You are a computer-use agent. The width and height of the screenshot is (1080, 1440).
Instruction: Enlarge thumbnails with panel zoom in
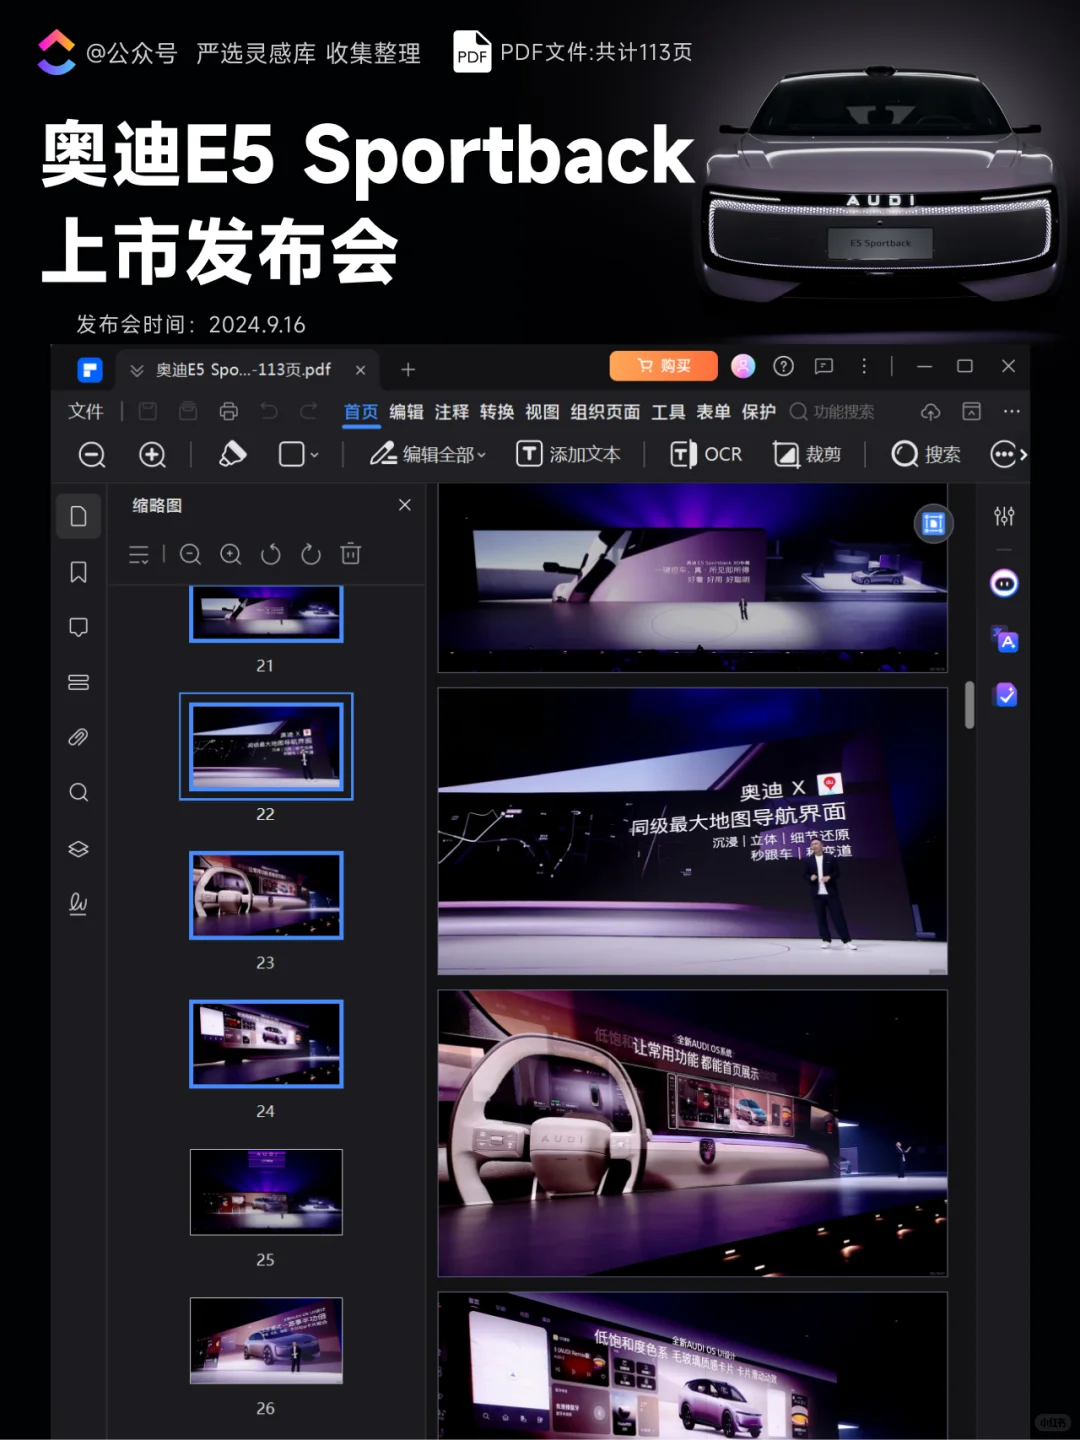click(231, 554)
